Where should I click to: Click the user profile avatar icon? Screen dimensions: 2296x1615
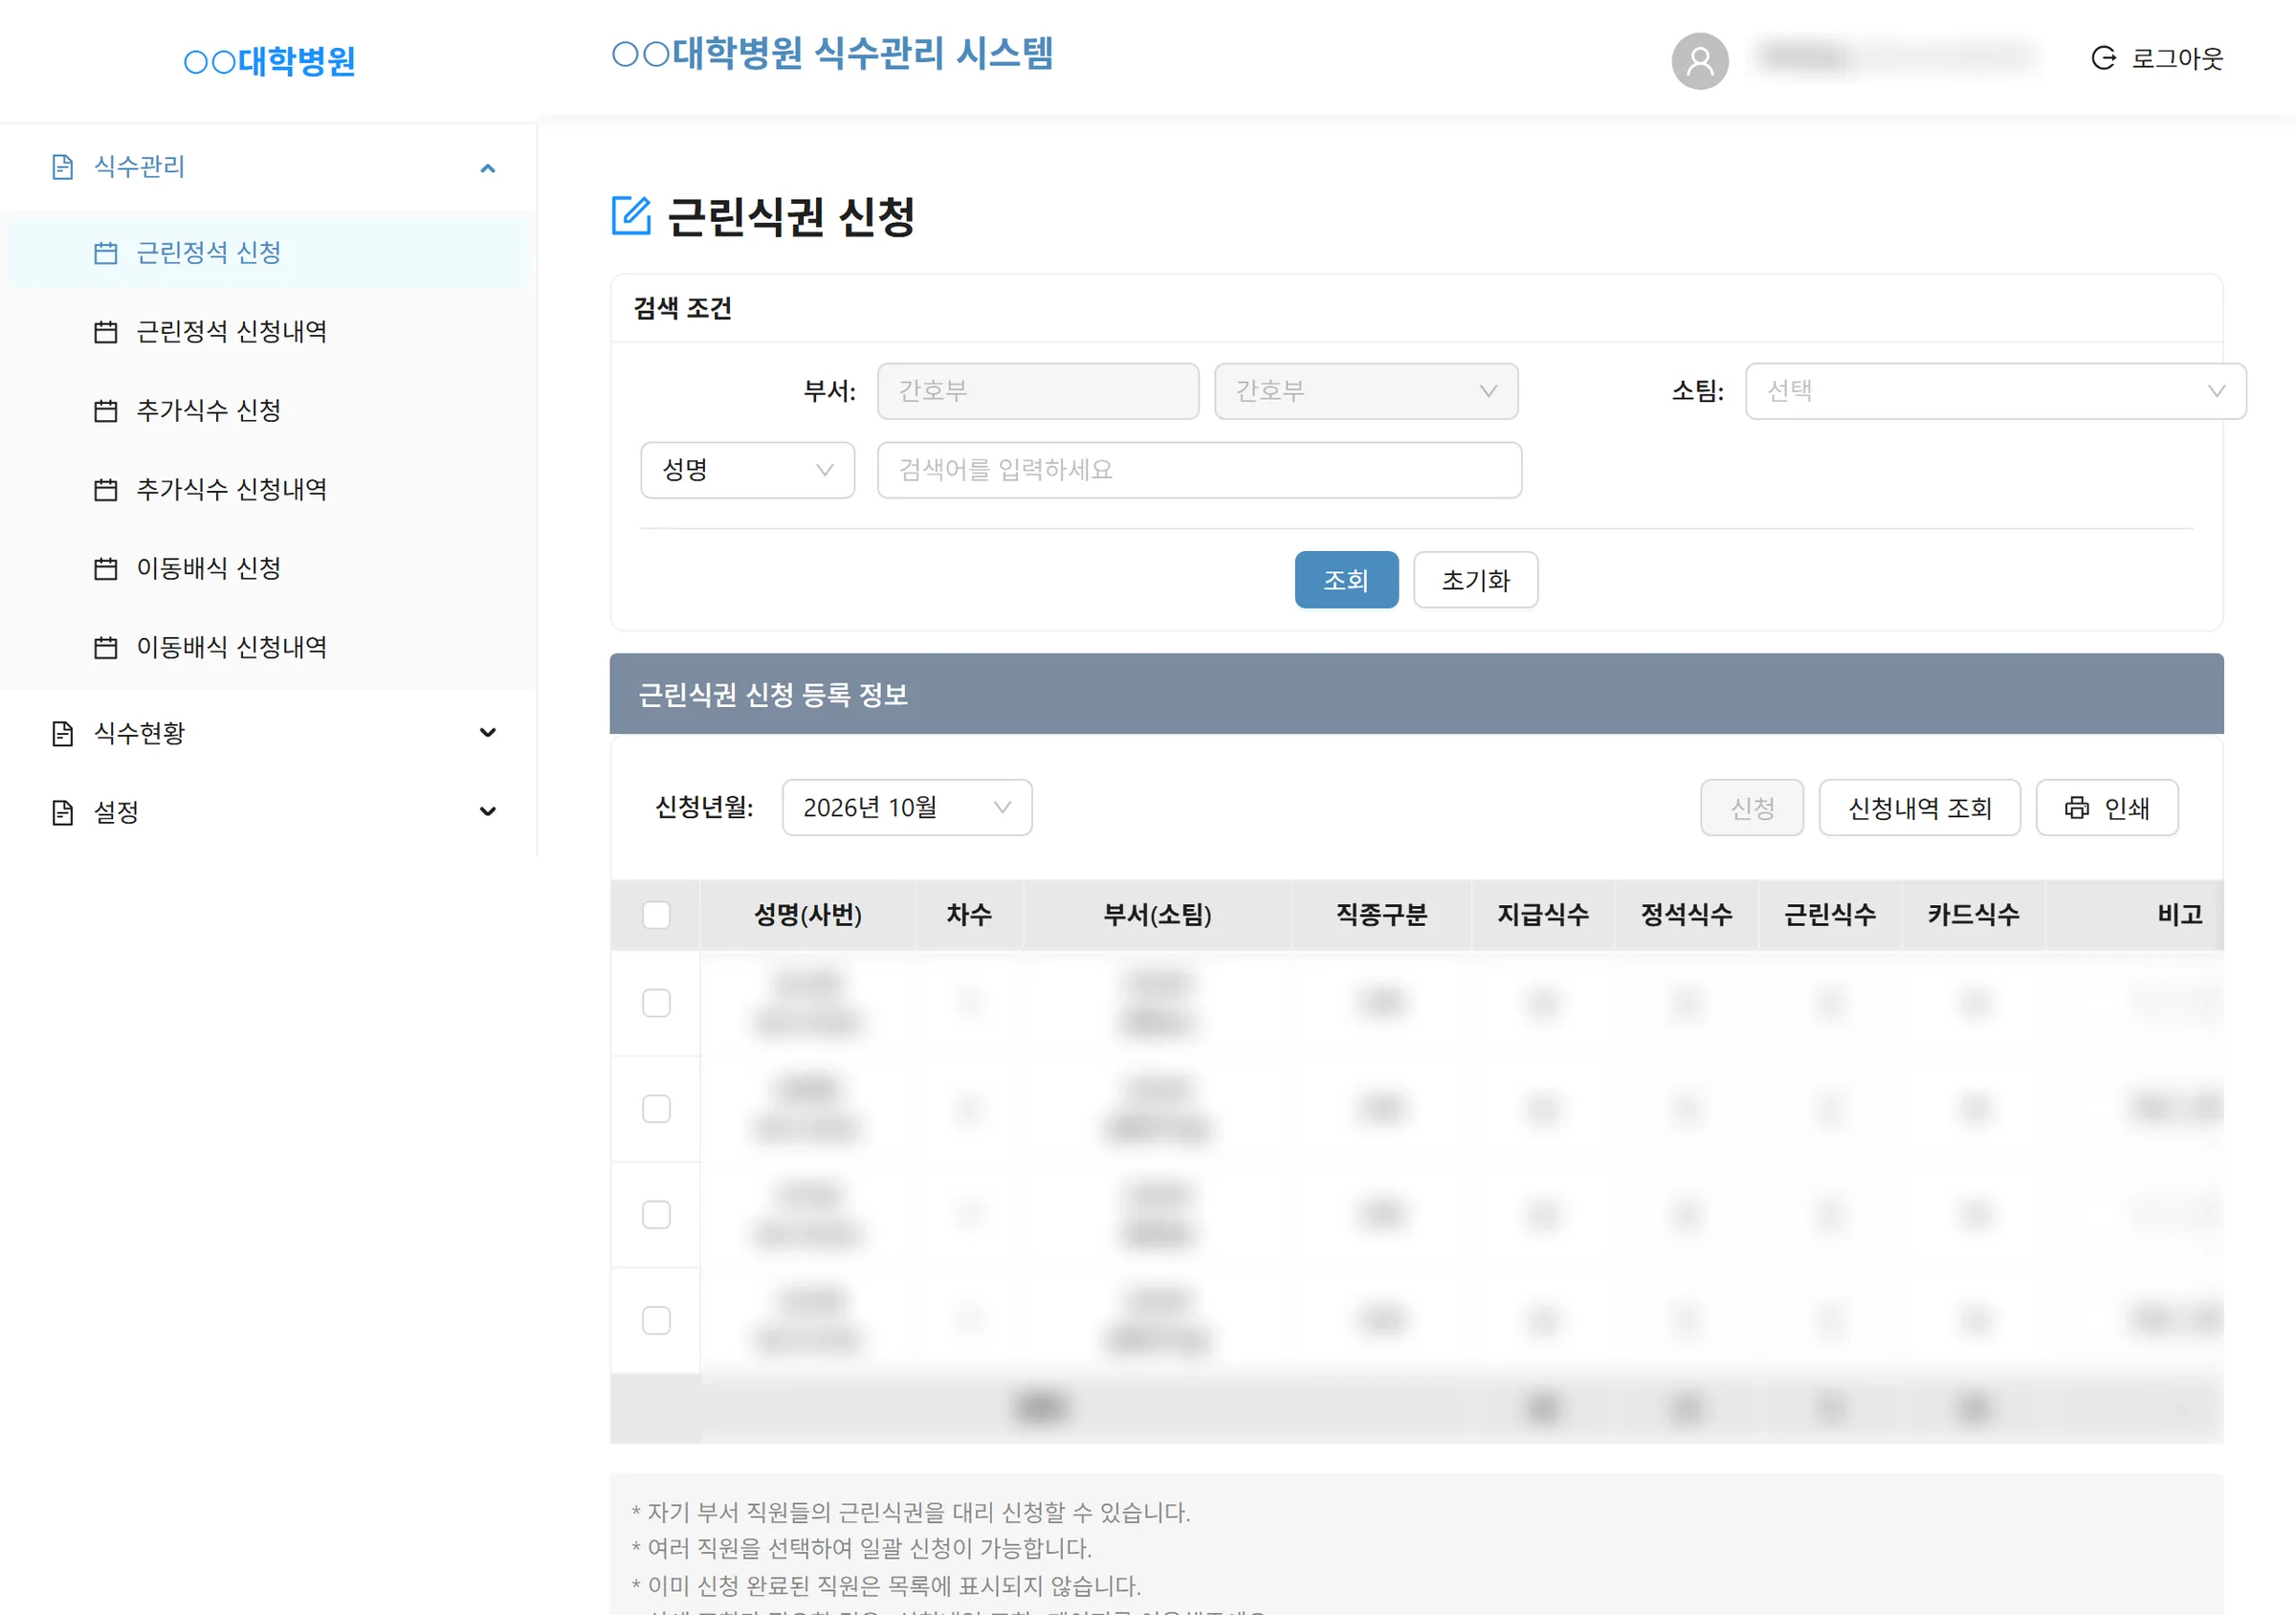[1699, 60]
